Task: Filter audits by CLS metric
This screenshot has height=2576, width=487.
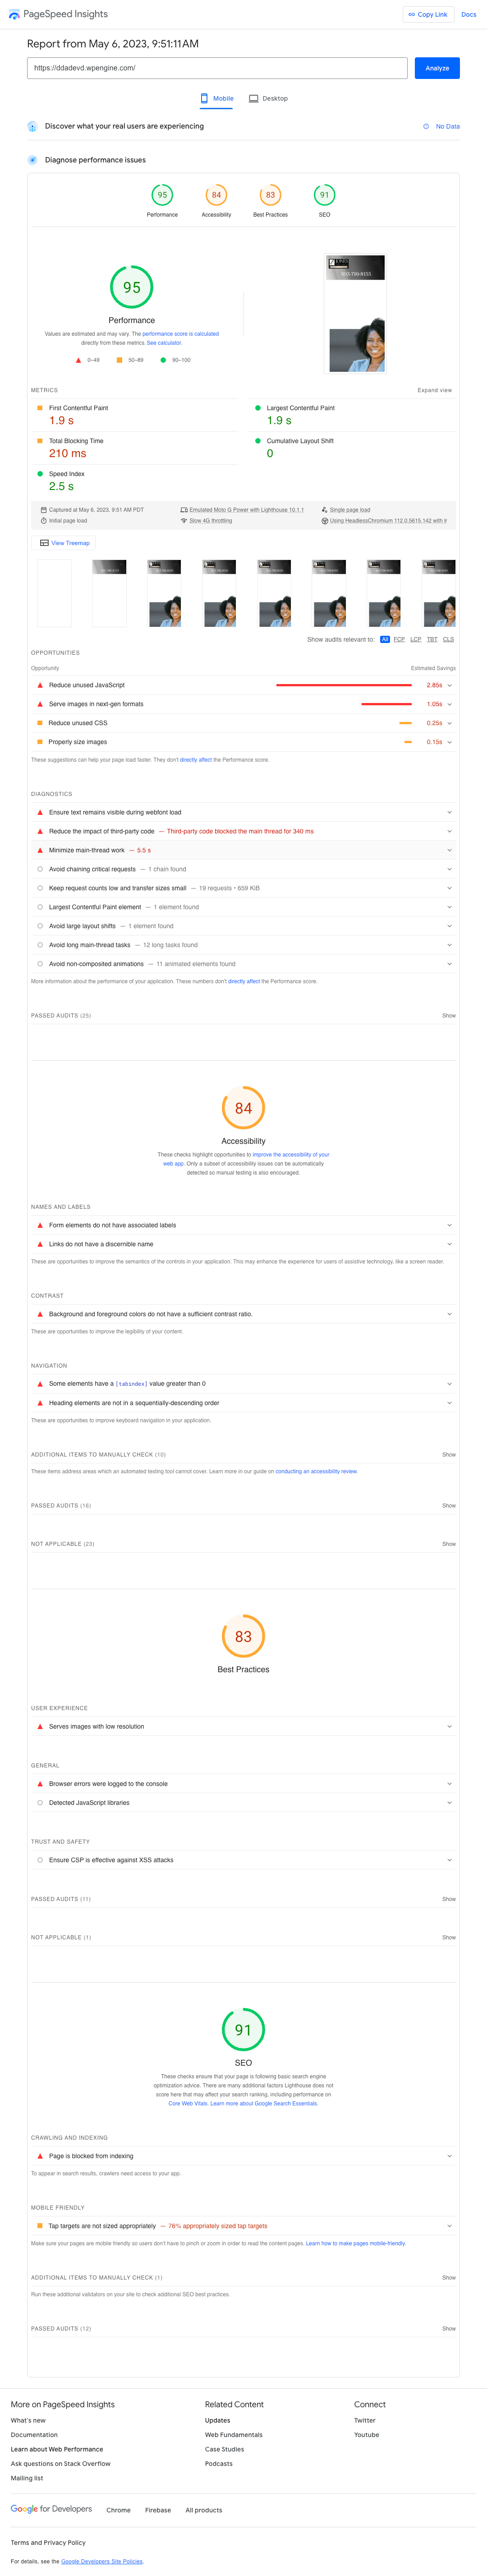Action: point(448,639)
